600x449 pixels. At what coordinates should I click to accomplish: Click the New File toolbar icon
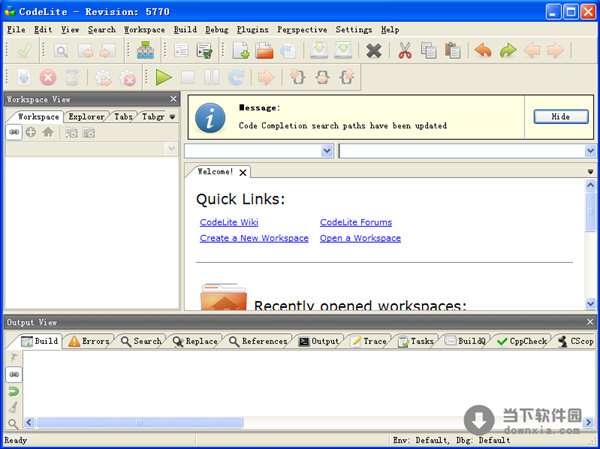pos(241,51)
